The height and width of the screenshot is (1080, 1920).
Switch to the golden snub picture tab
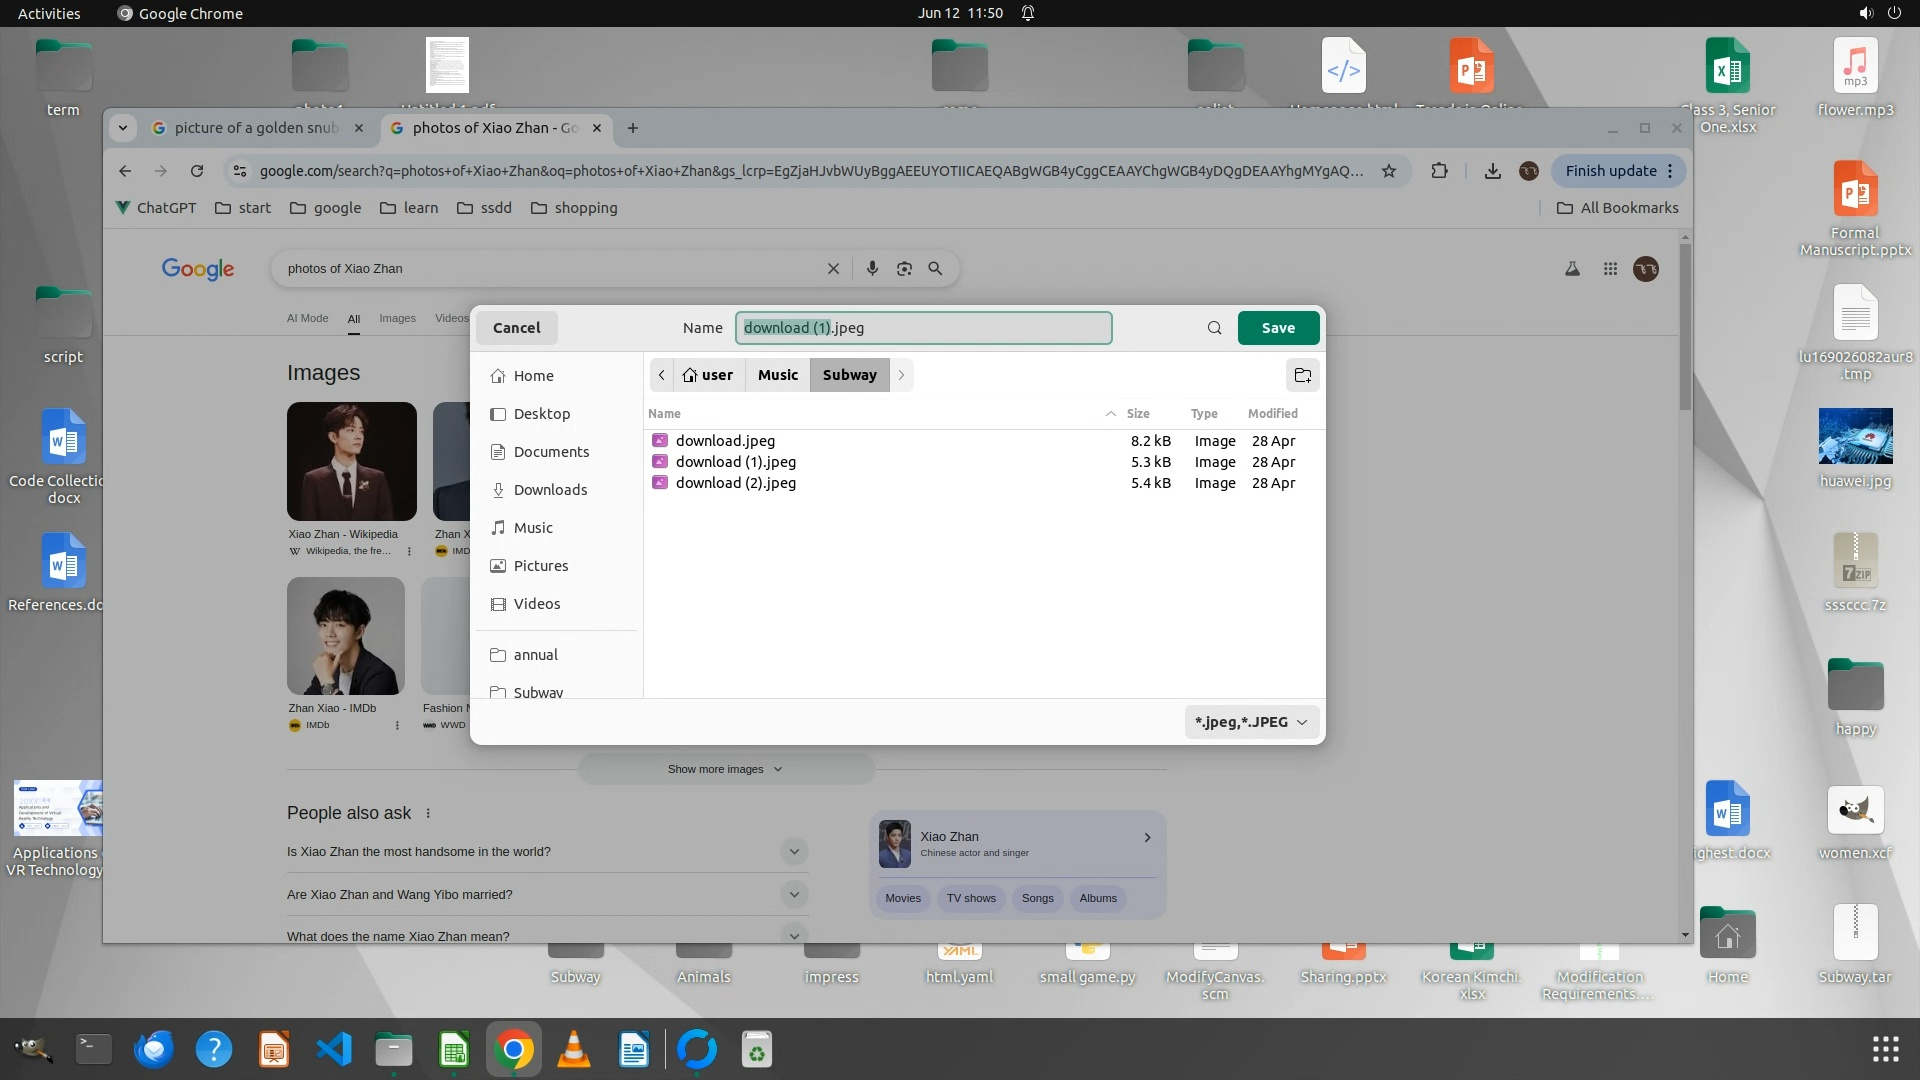click(256, 128)
